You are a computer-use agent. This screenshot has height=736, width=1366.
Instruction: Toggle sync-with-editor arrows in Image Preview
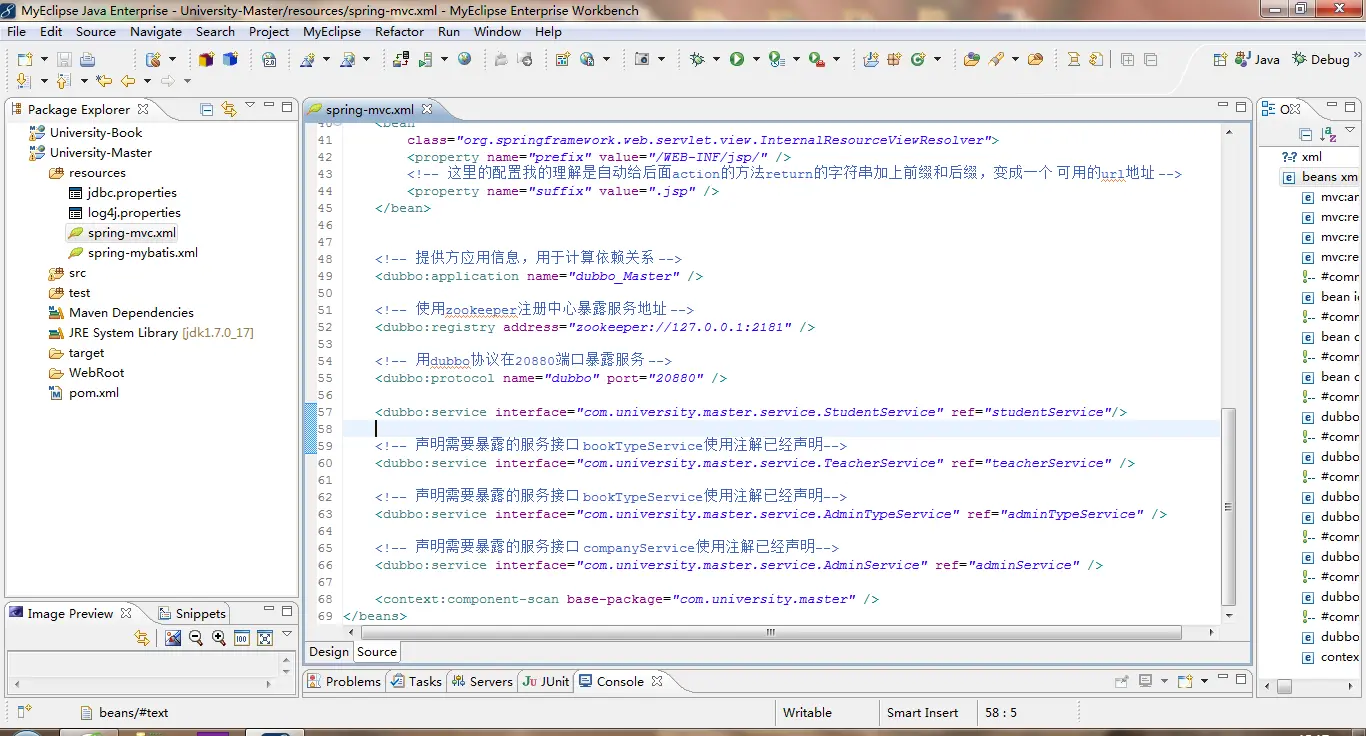point(142,638)
